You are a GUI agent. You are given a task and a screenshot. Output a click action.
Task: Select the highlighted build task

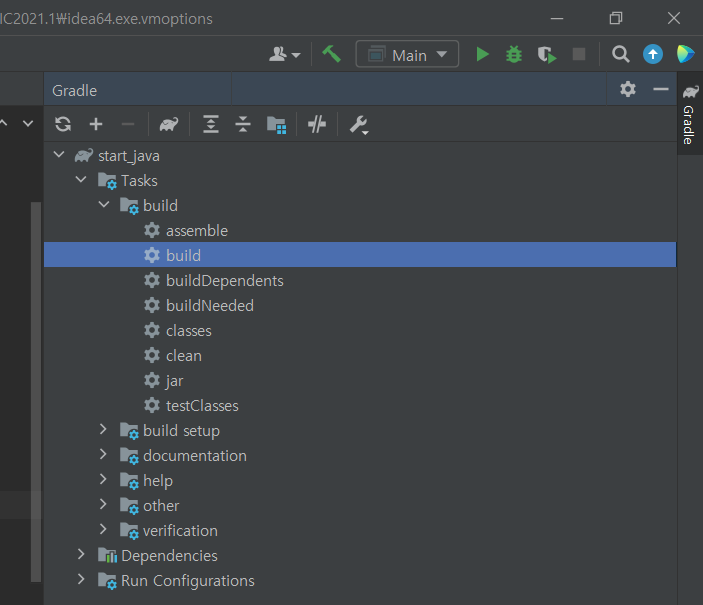(x=360, y=255)
